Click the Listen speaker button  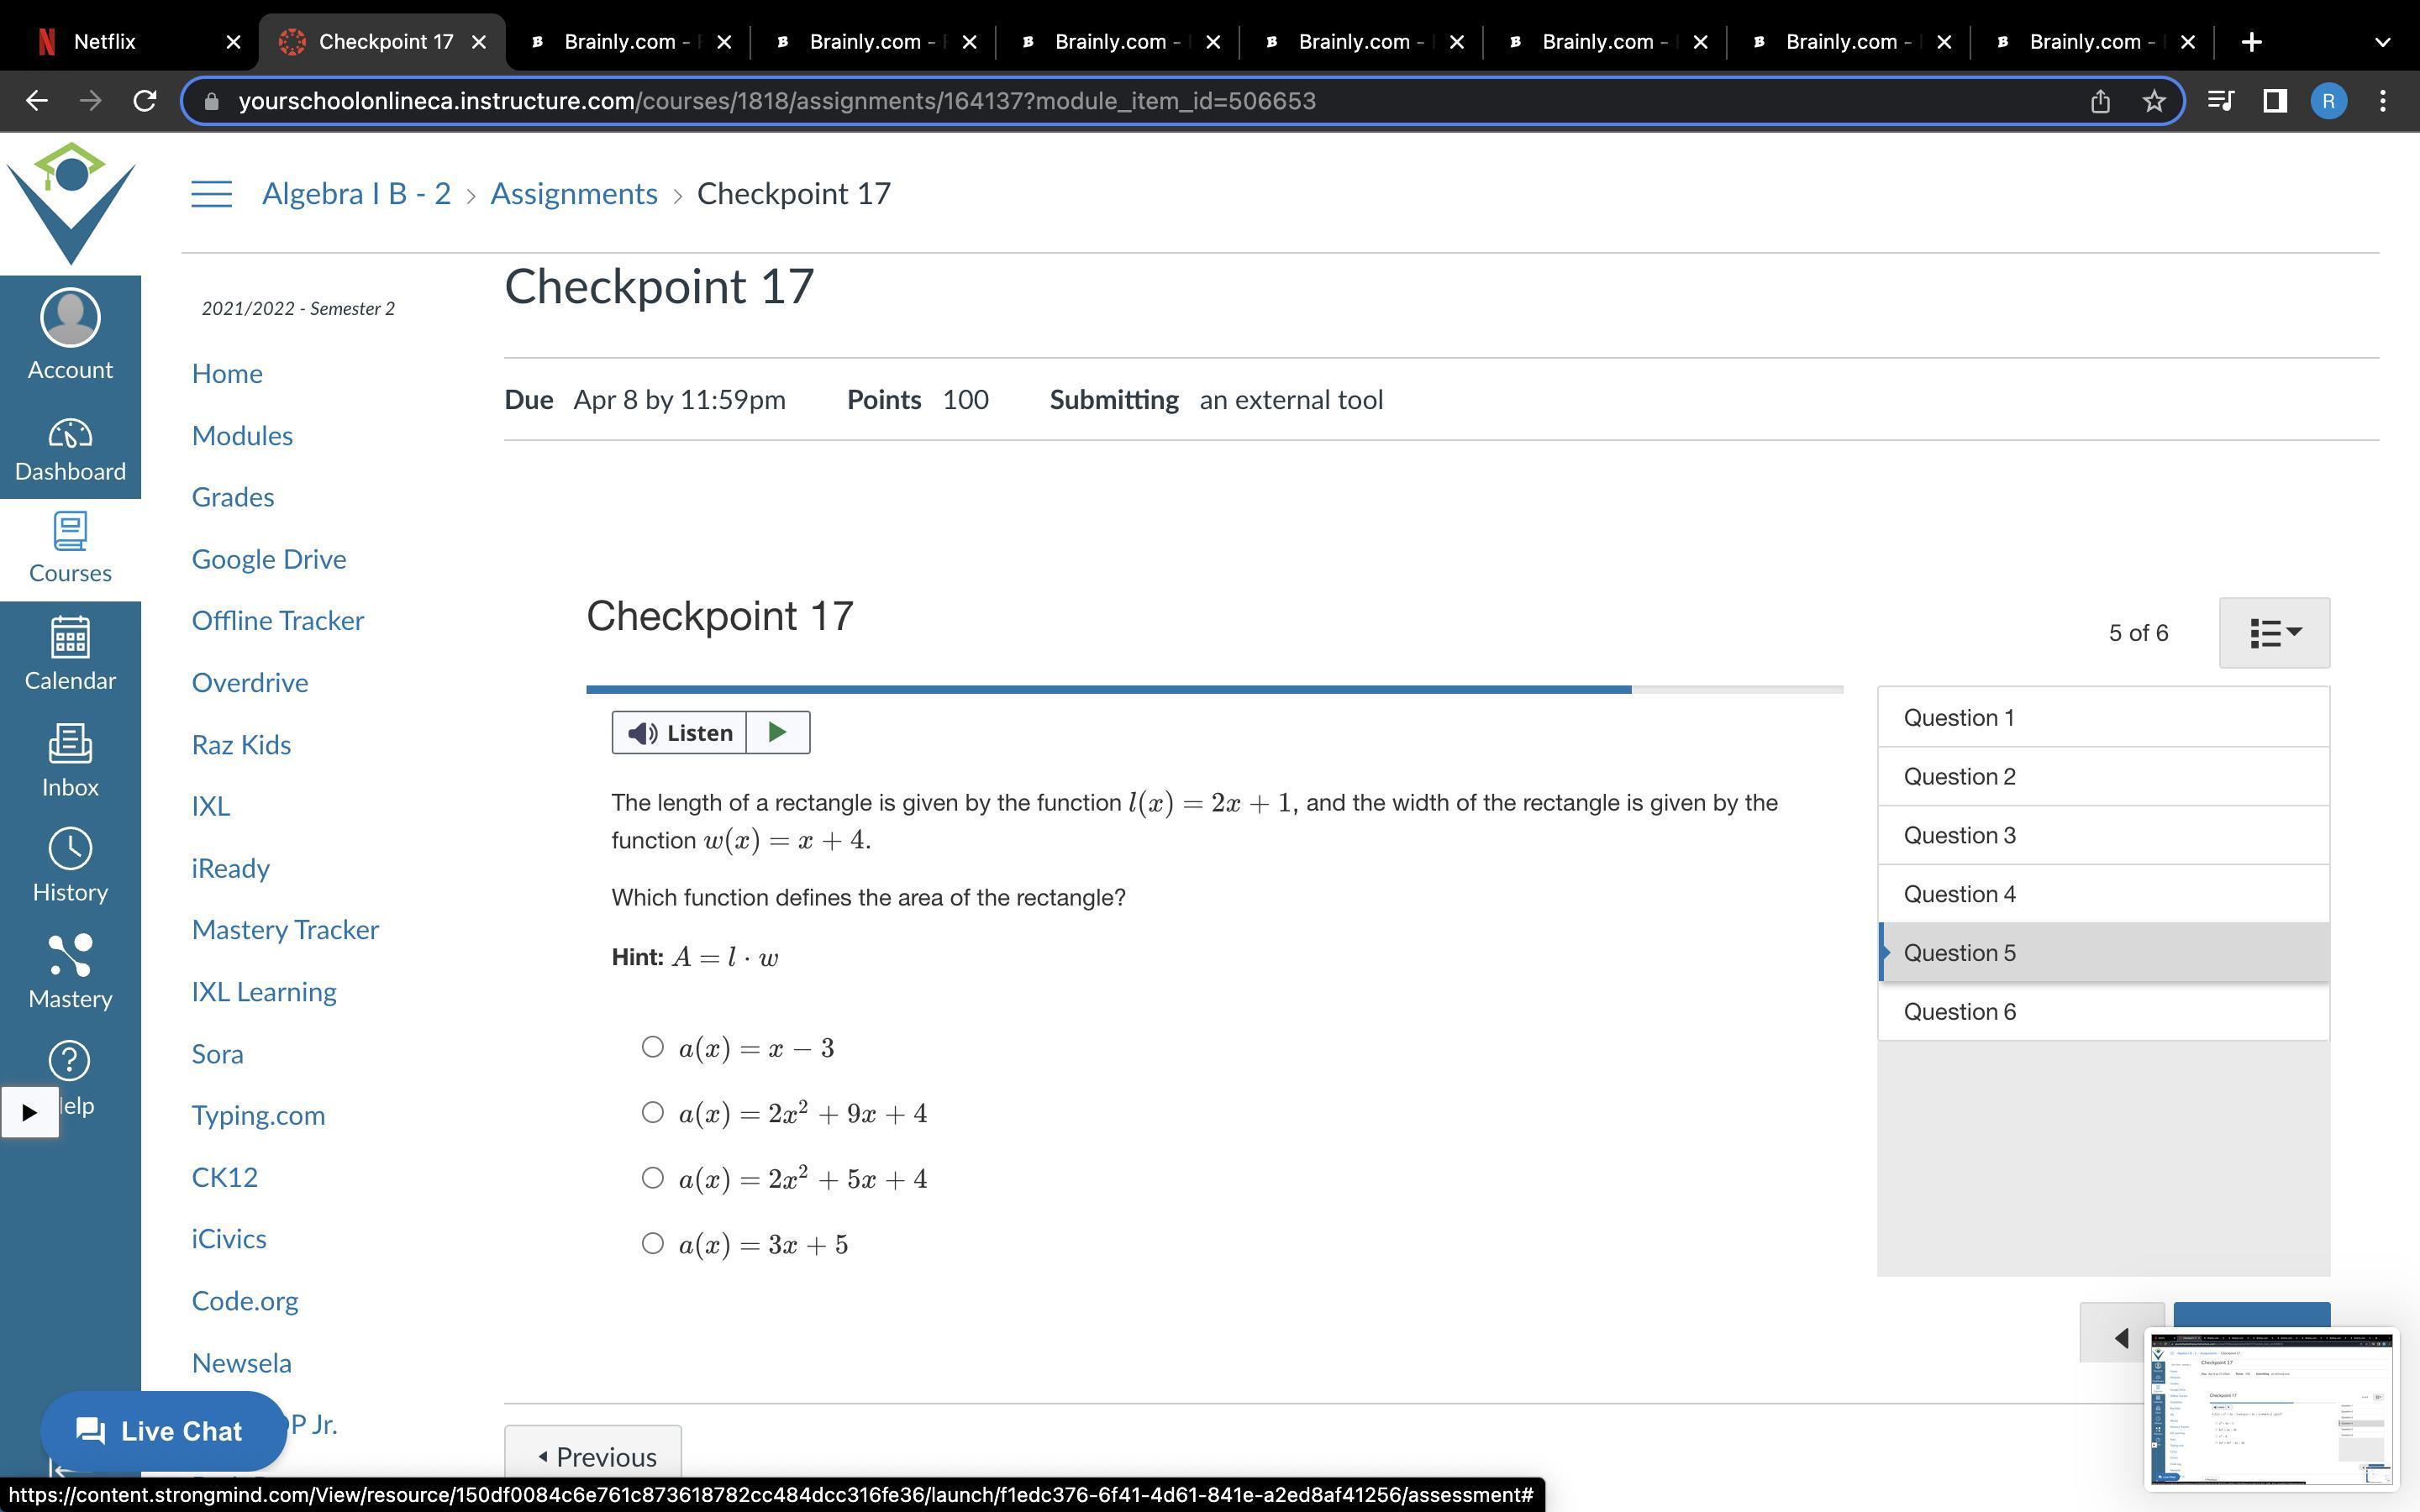[x=680, y=733]
